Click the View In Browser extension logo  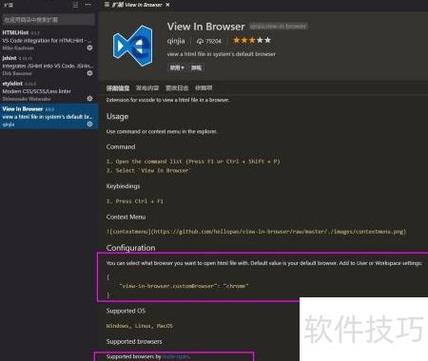133,46
